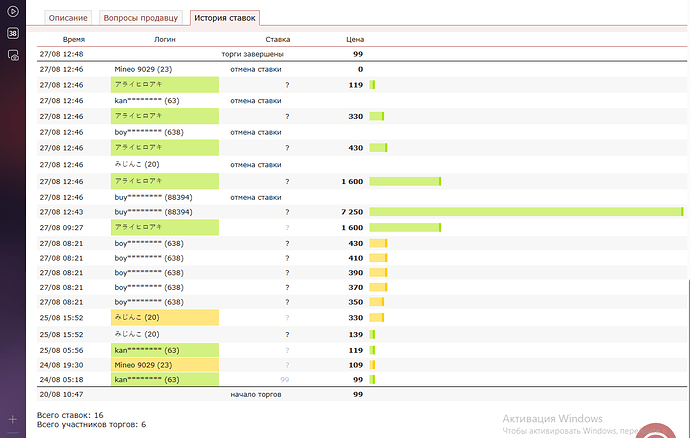Click the Mineo 9029 login with отмена ставки

pos(143,69)
